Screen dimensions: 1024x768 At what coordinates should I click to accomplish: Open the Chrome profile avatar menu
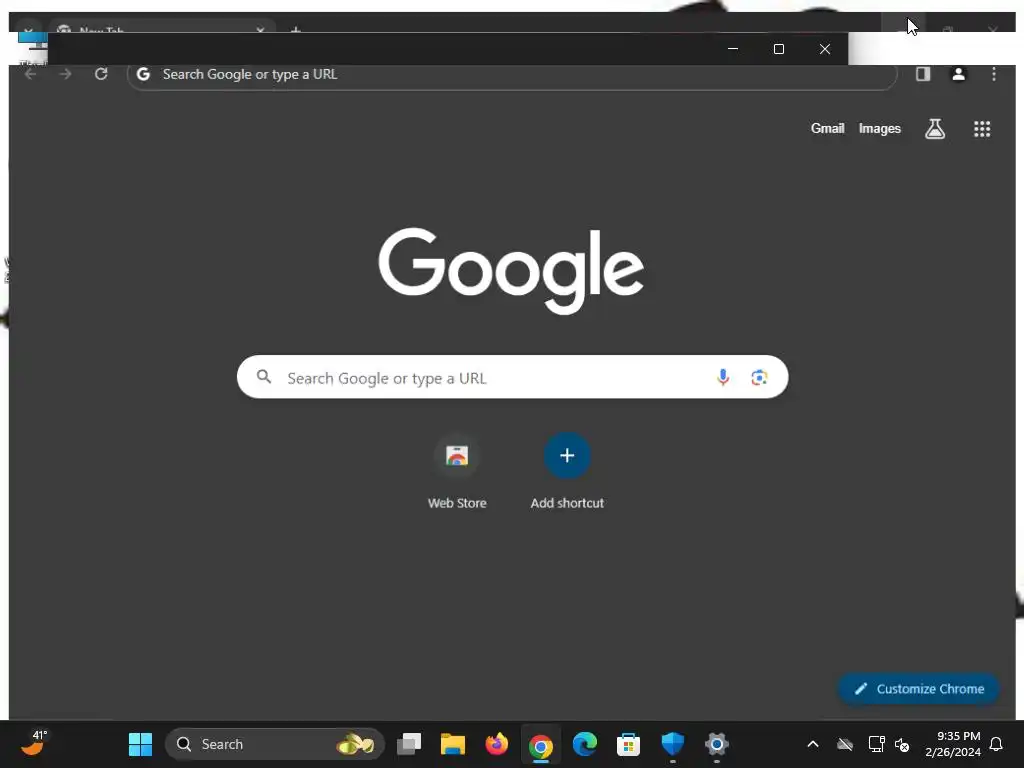click(958, 74)
